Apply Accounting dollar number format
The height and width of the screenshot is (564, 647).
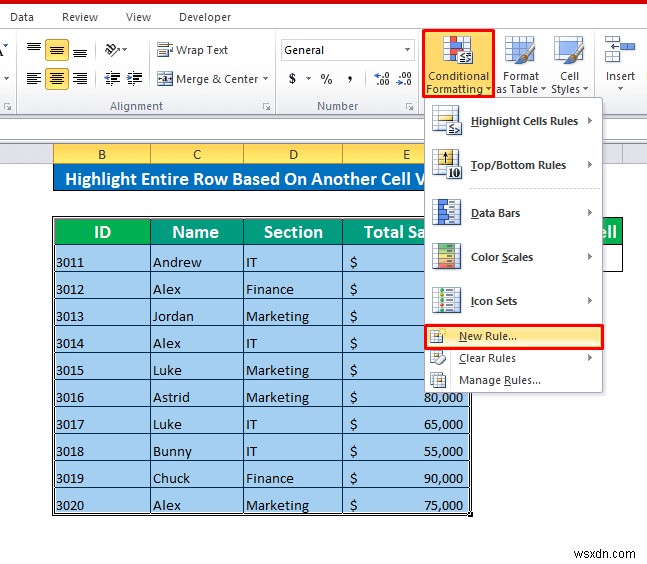click(292, 78)
